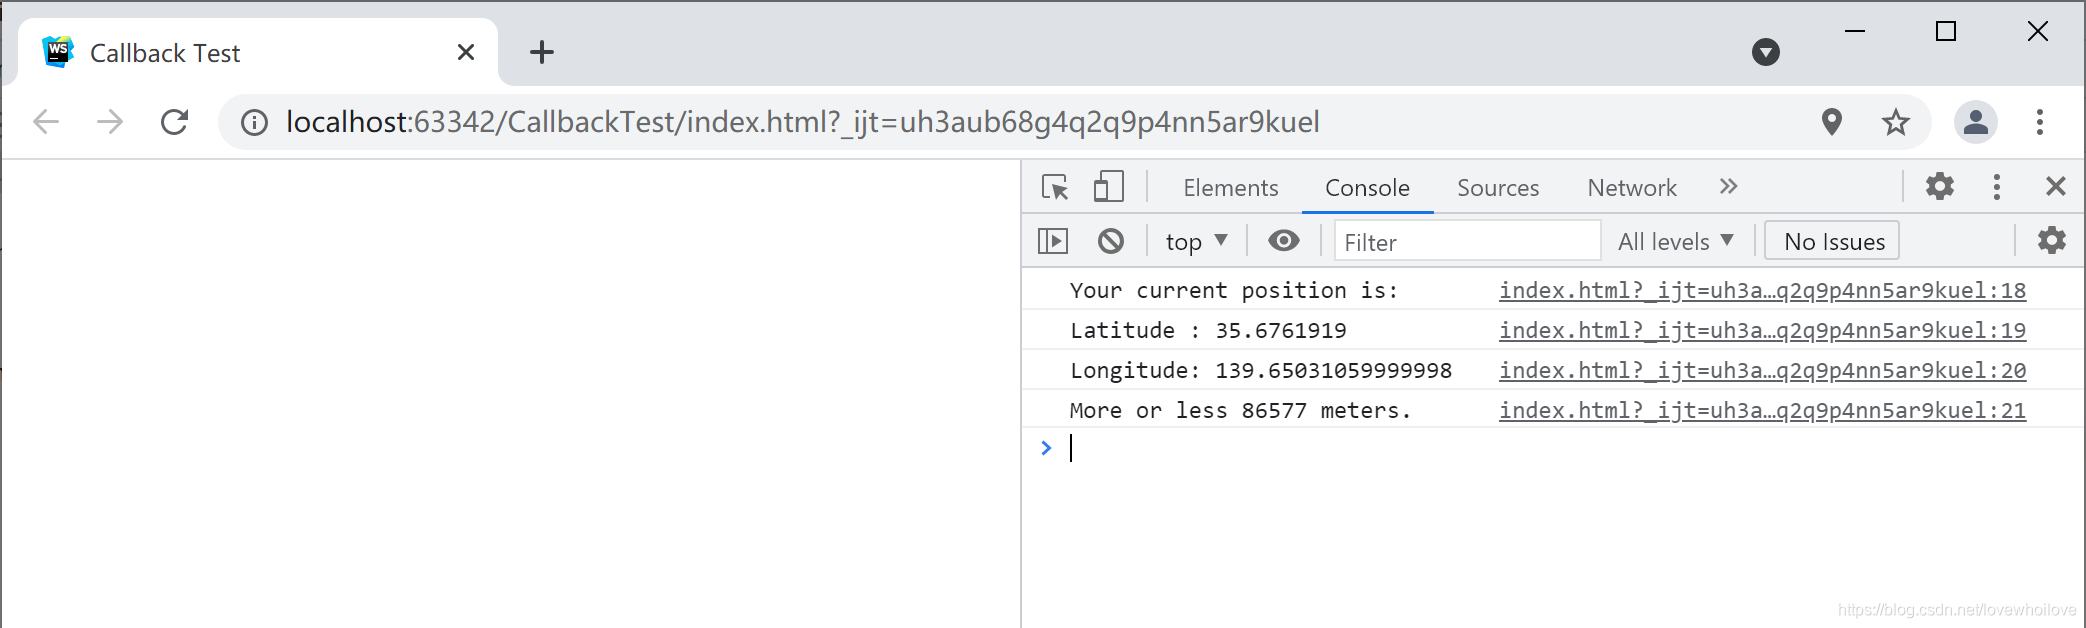Click the forward navigation arrow

110,122
